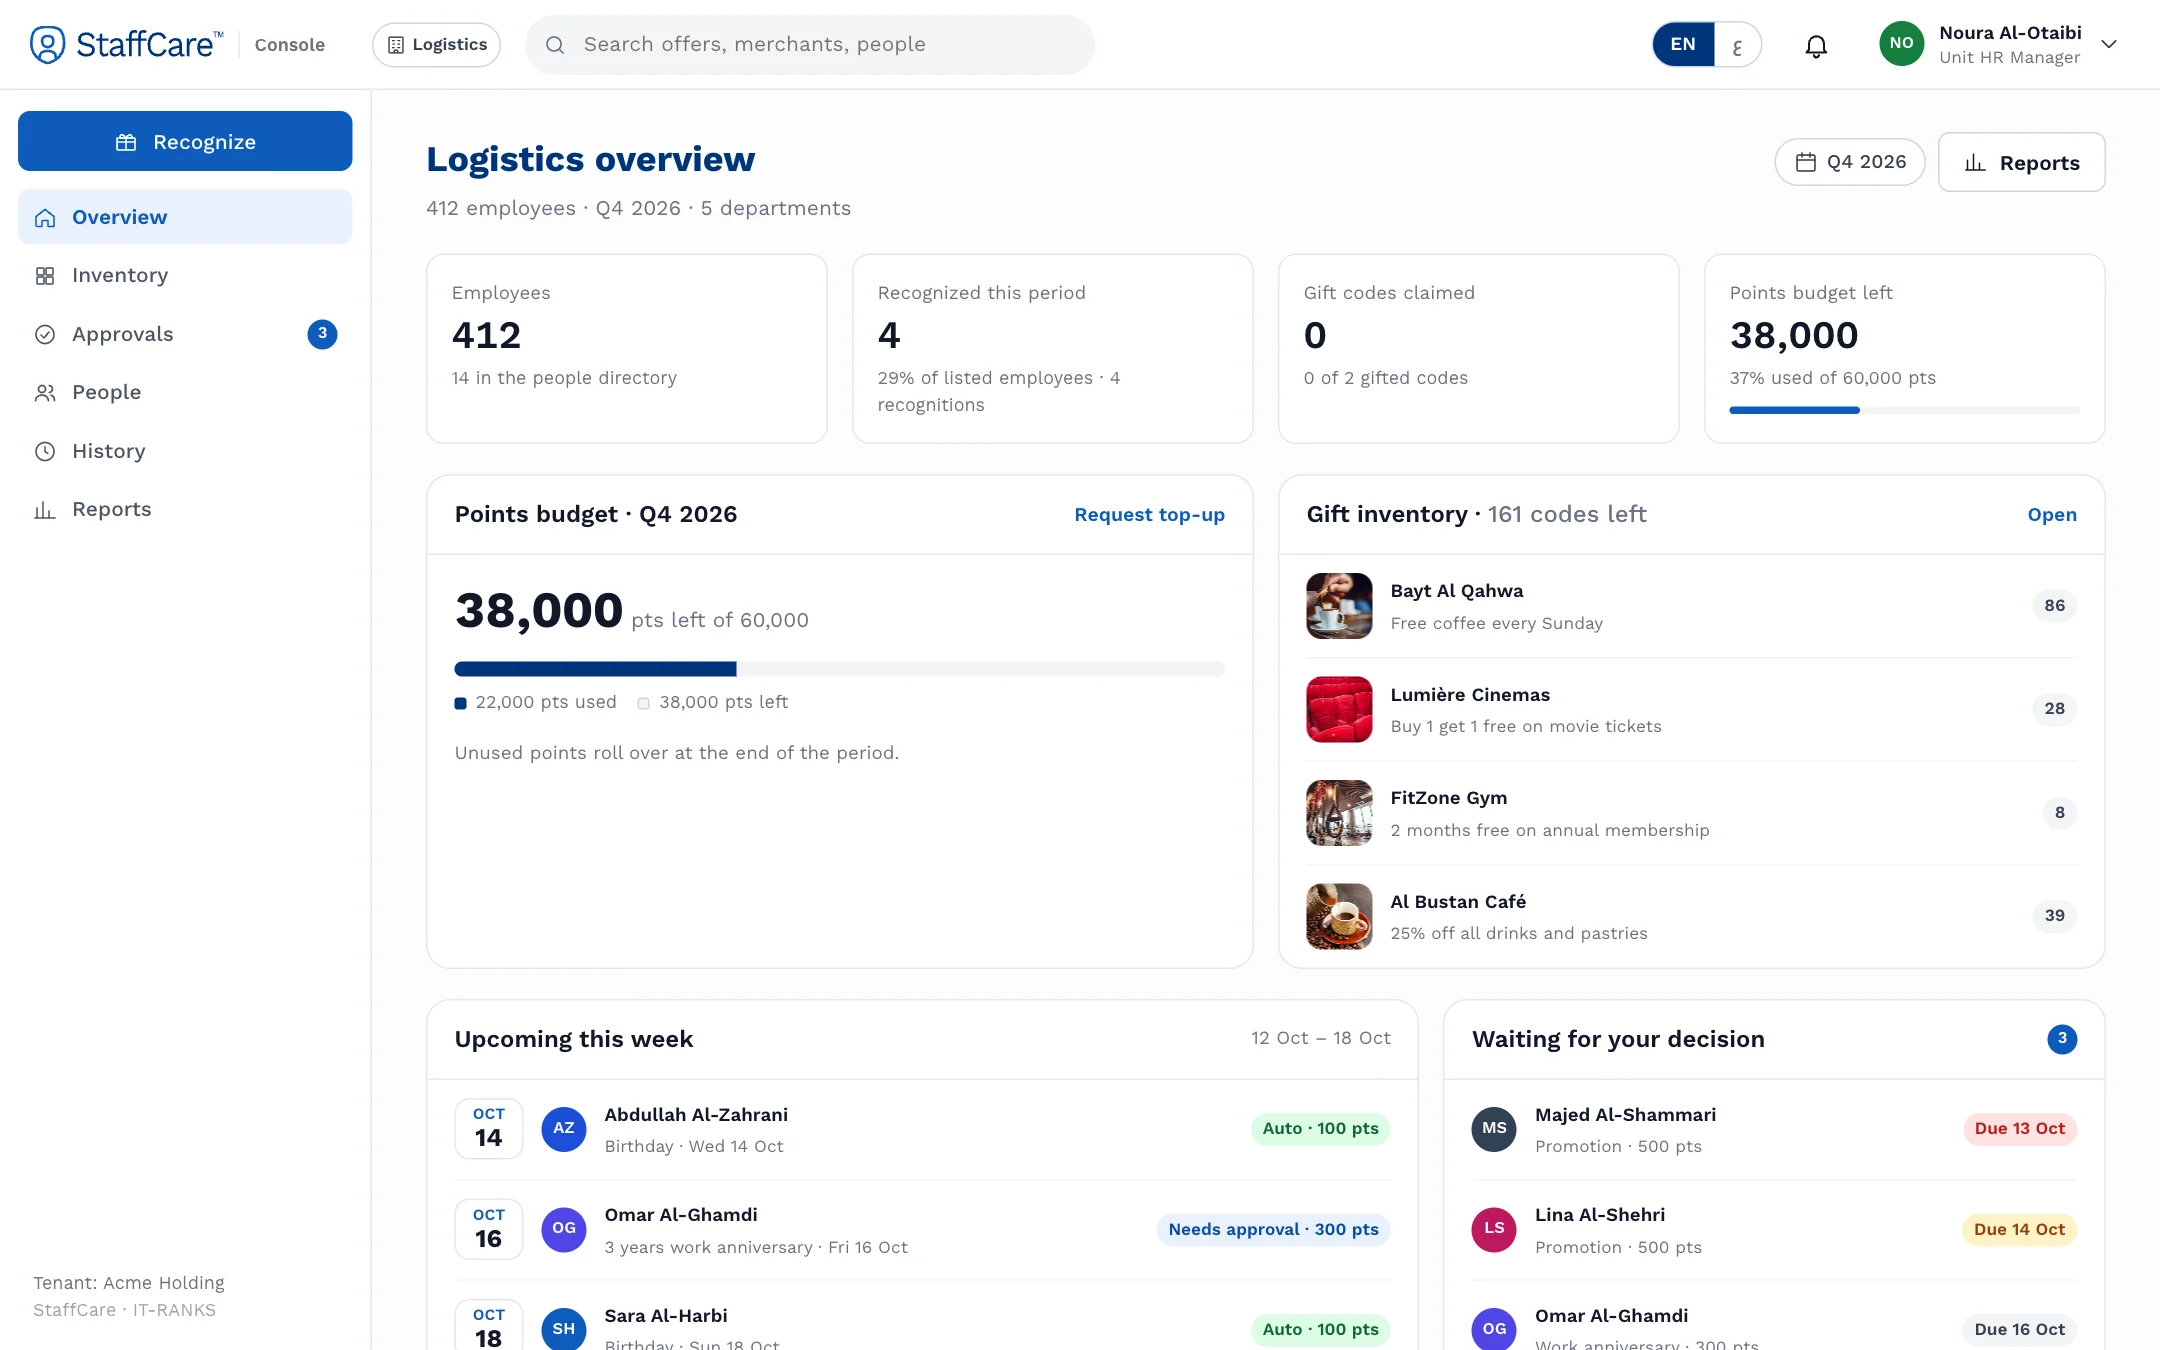
Task: Click the Q4 2026 points budget progress bar
Action: coord(840,669)
